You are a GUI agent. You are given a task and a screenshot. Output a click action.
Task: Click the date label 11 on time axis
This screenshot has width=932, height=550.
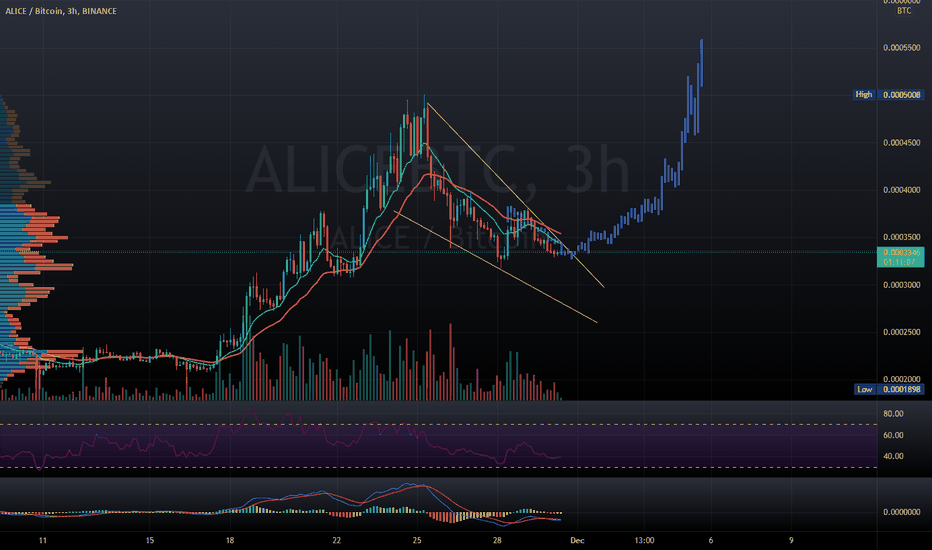(x=42, y=540)
